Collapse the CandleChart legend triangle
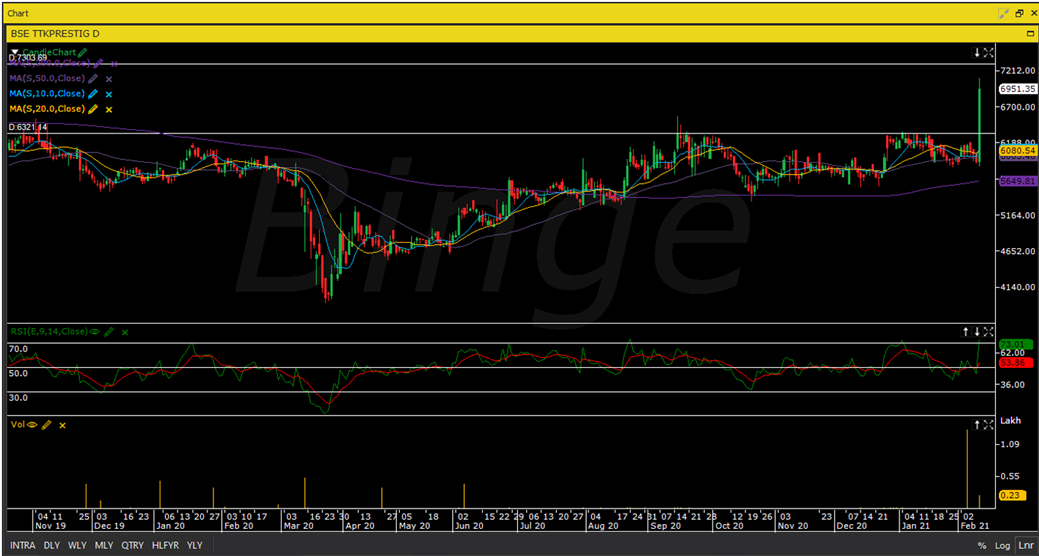The image size is (1039, 556). tap(15, 52)
